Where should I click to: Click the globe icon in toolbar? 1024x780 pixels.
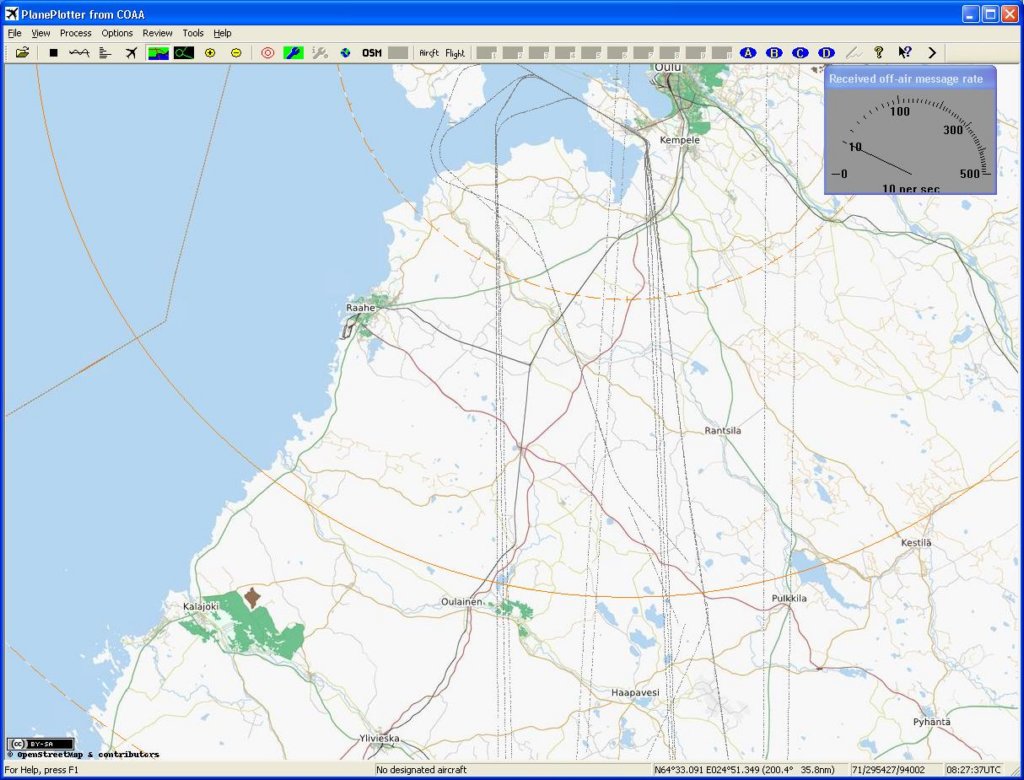pyautogui.click(x=345, y=53)
